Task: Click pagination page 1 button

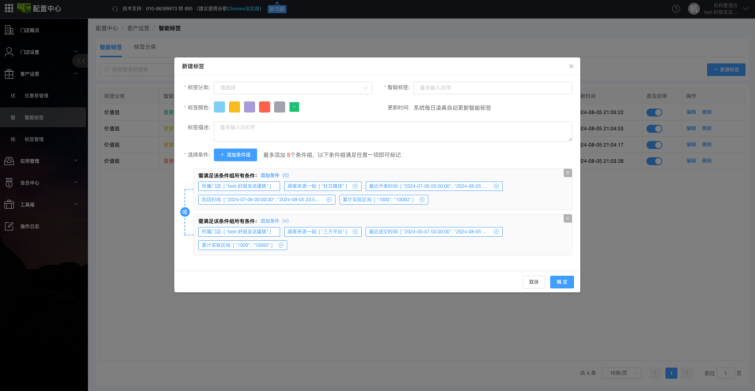Action: click(x=671, y=373)
